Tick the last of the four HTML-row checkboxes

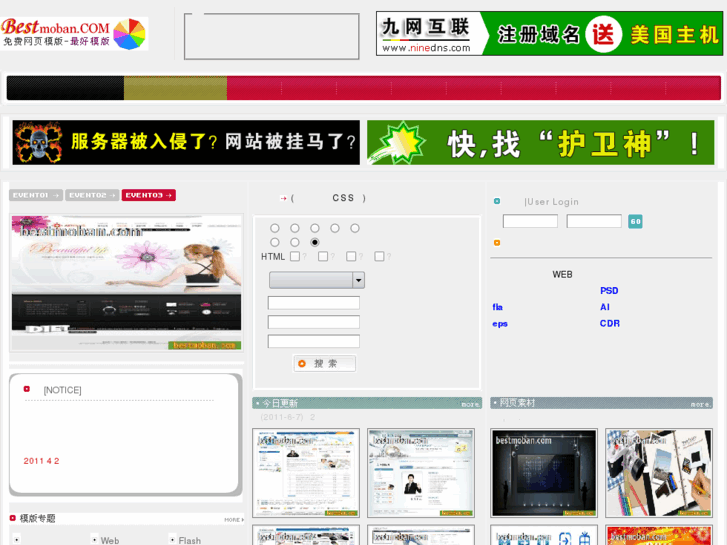pyautogui.click(x=379, y=256)
